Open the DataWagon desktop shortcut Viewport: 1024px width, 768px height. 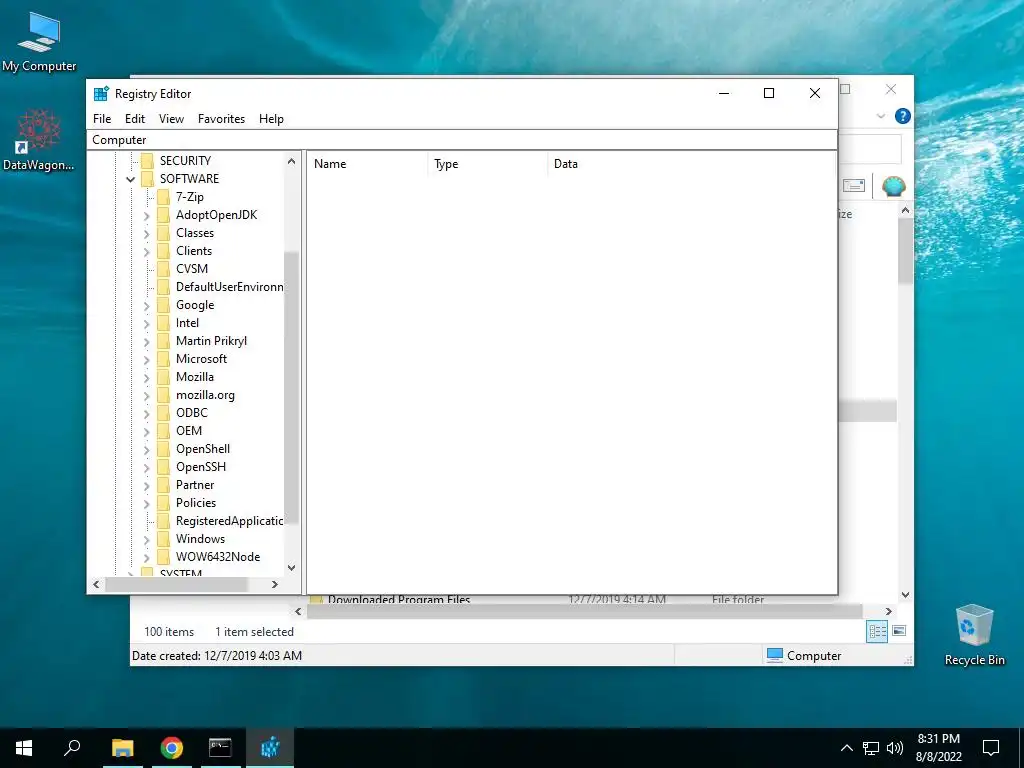click(39, 140)
